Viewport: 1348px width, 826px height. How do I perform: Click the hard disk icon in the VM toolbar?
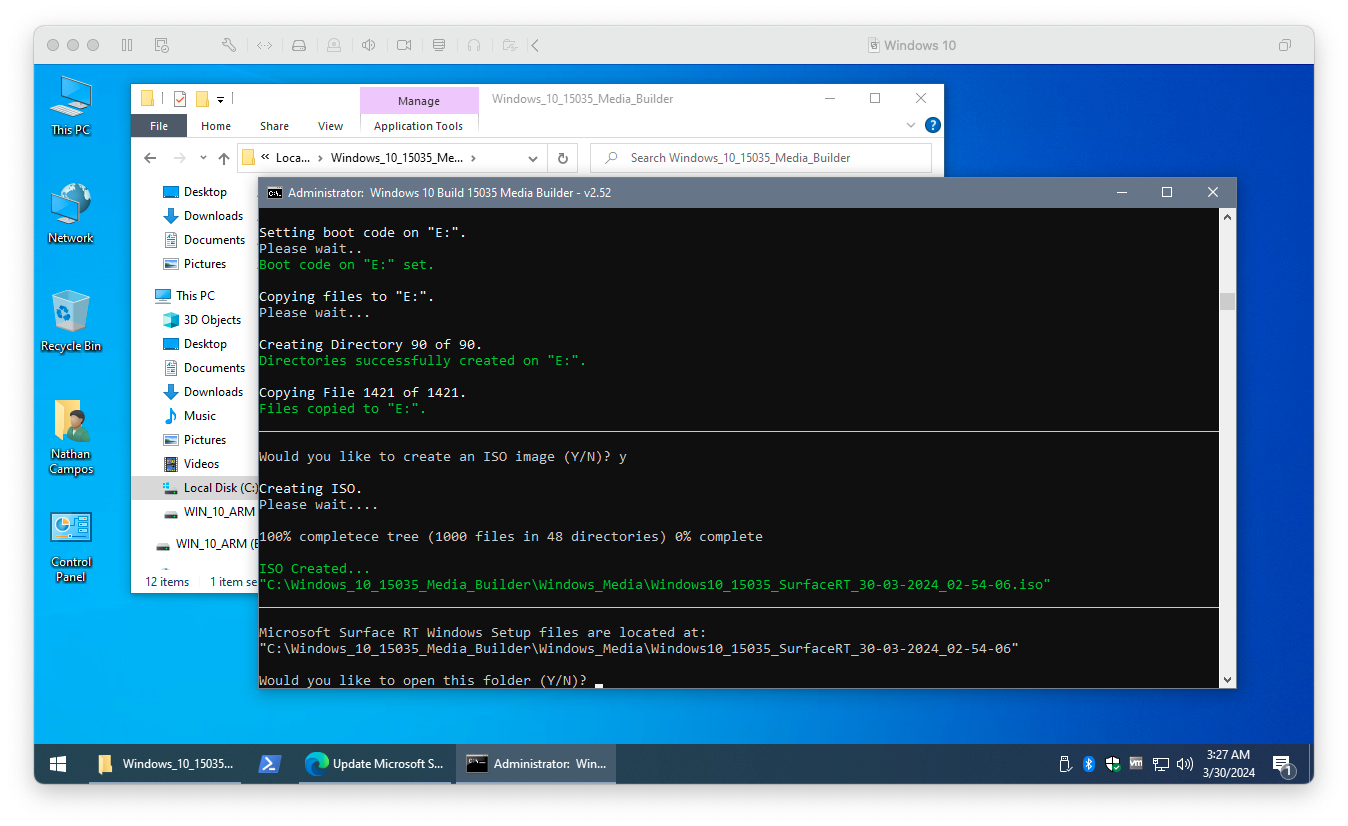[x=298, y=45]
